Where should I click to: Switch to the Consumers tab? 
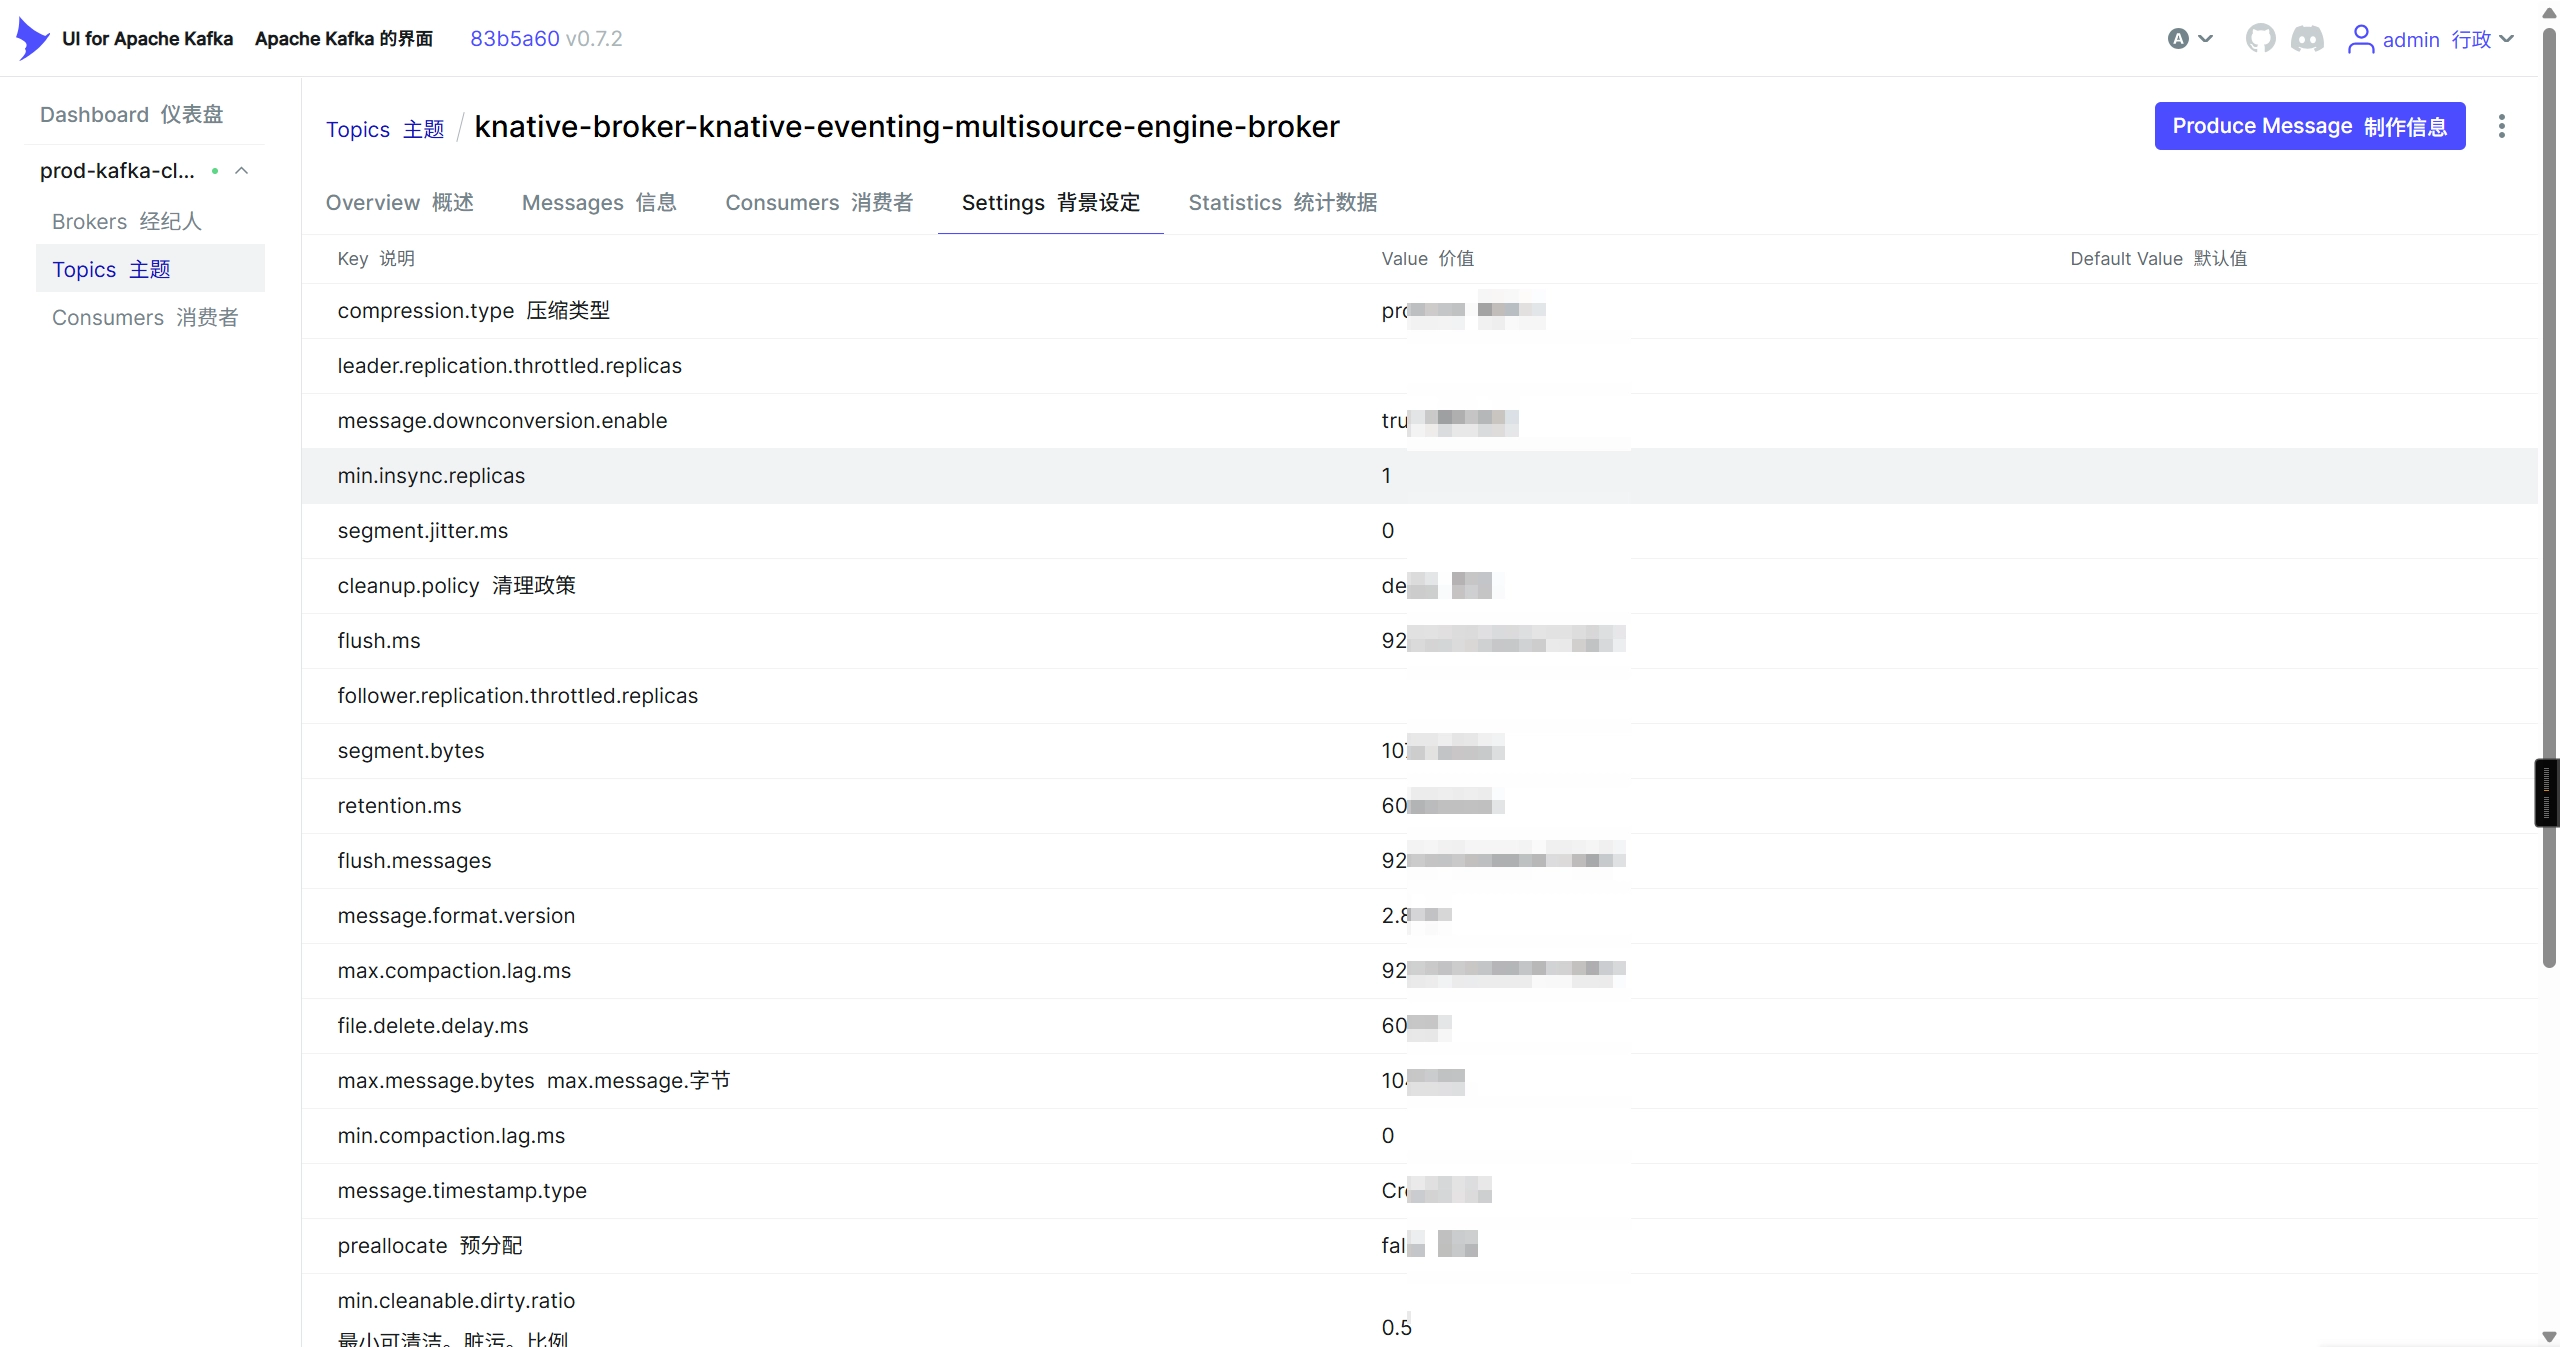coord(819,203)
